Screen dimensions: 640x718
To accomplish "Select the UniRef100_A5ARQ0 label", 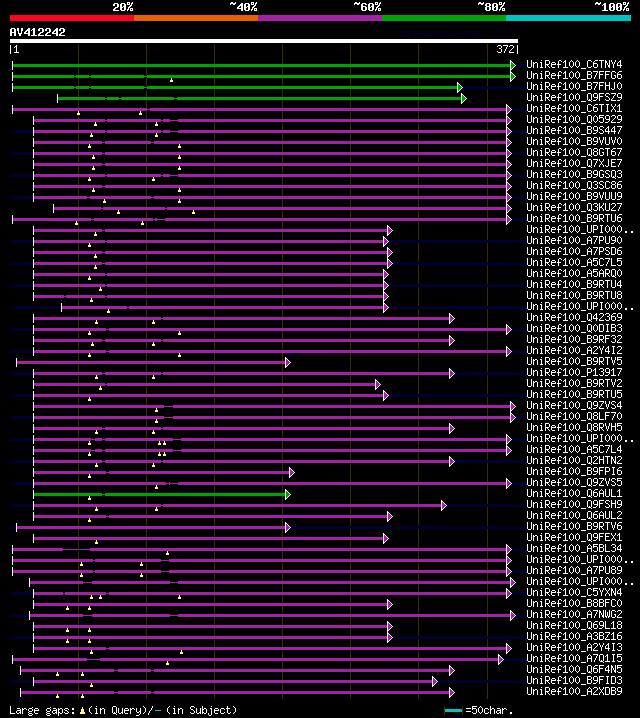I will click(574, 273).
